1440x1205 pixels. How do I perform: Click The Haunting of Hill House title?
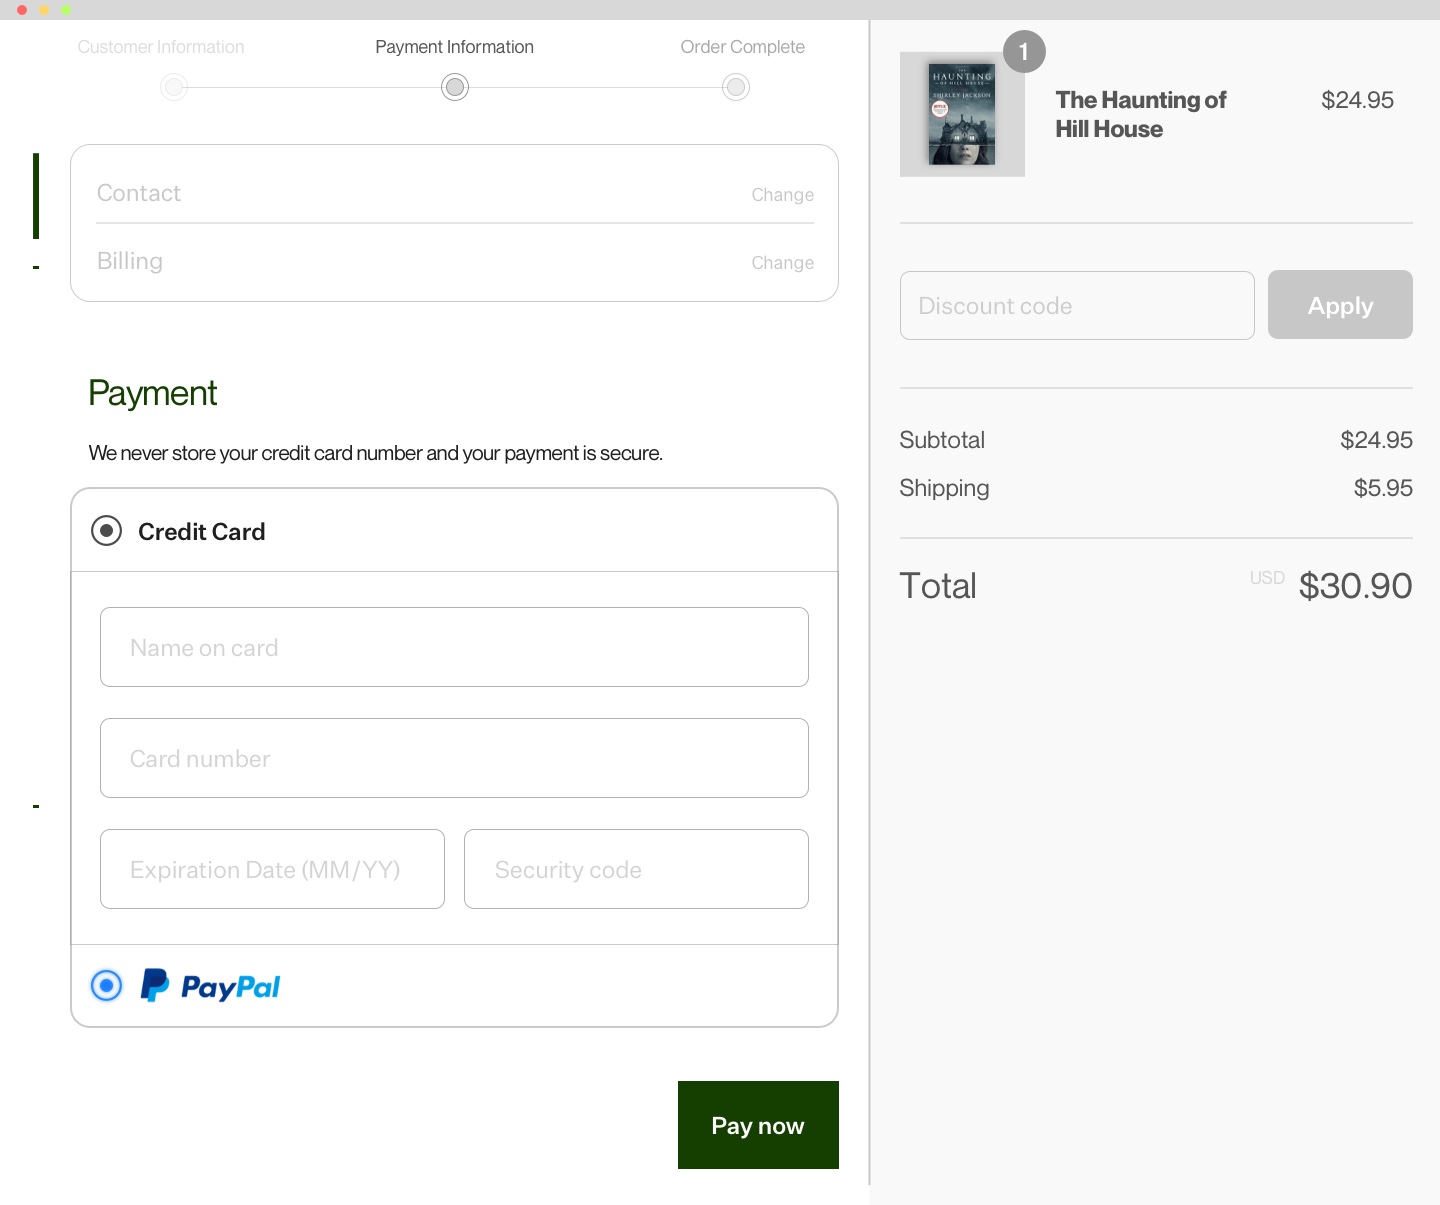[1140, 114]
